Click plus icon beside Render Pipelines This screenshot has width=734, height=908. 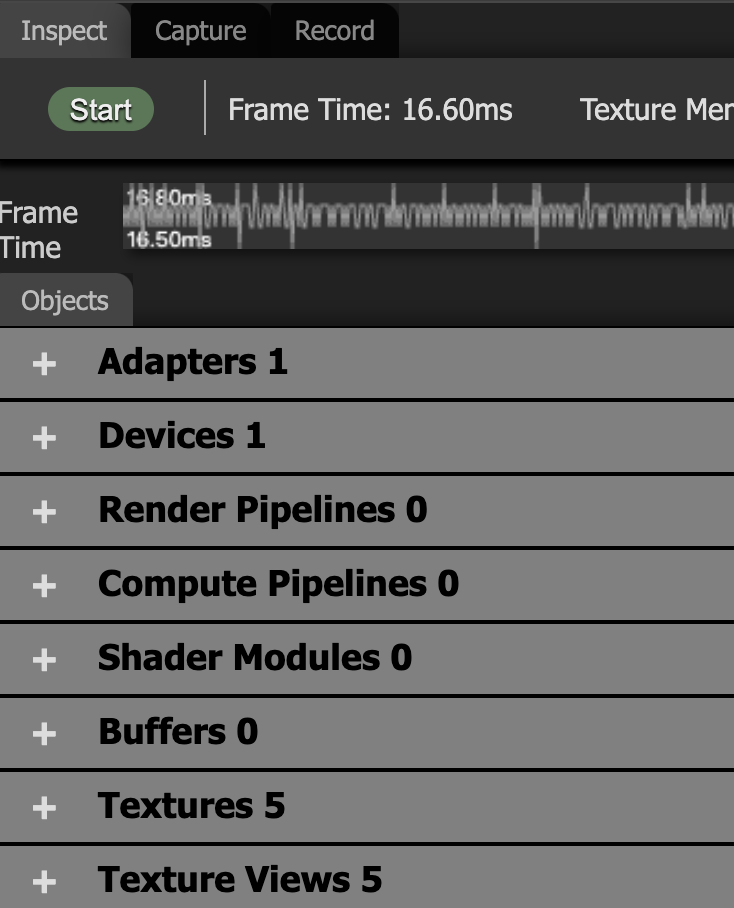[44, 511]
